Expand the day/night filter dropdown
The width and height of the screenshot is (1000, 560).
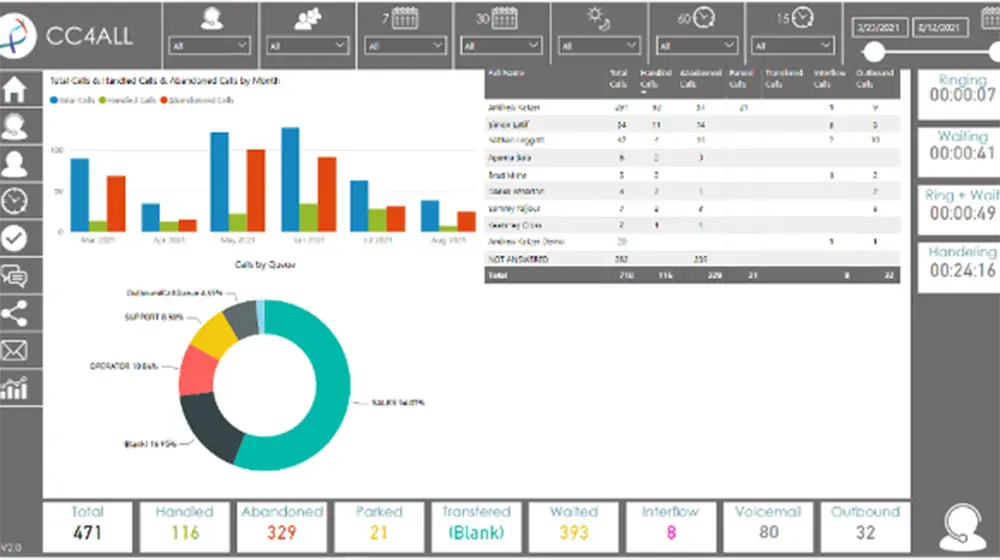coord(599,46)
